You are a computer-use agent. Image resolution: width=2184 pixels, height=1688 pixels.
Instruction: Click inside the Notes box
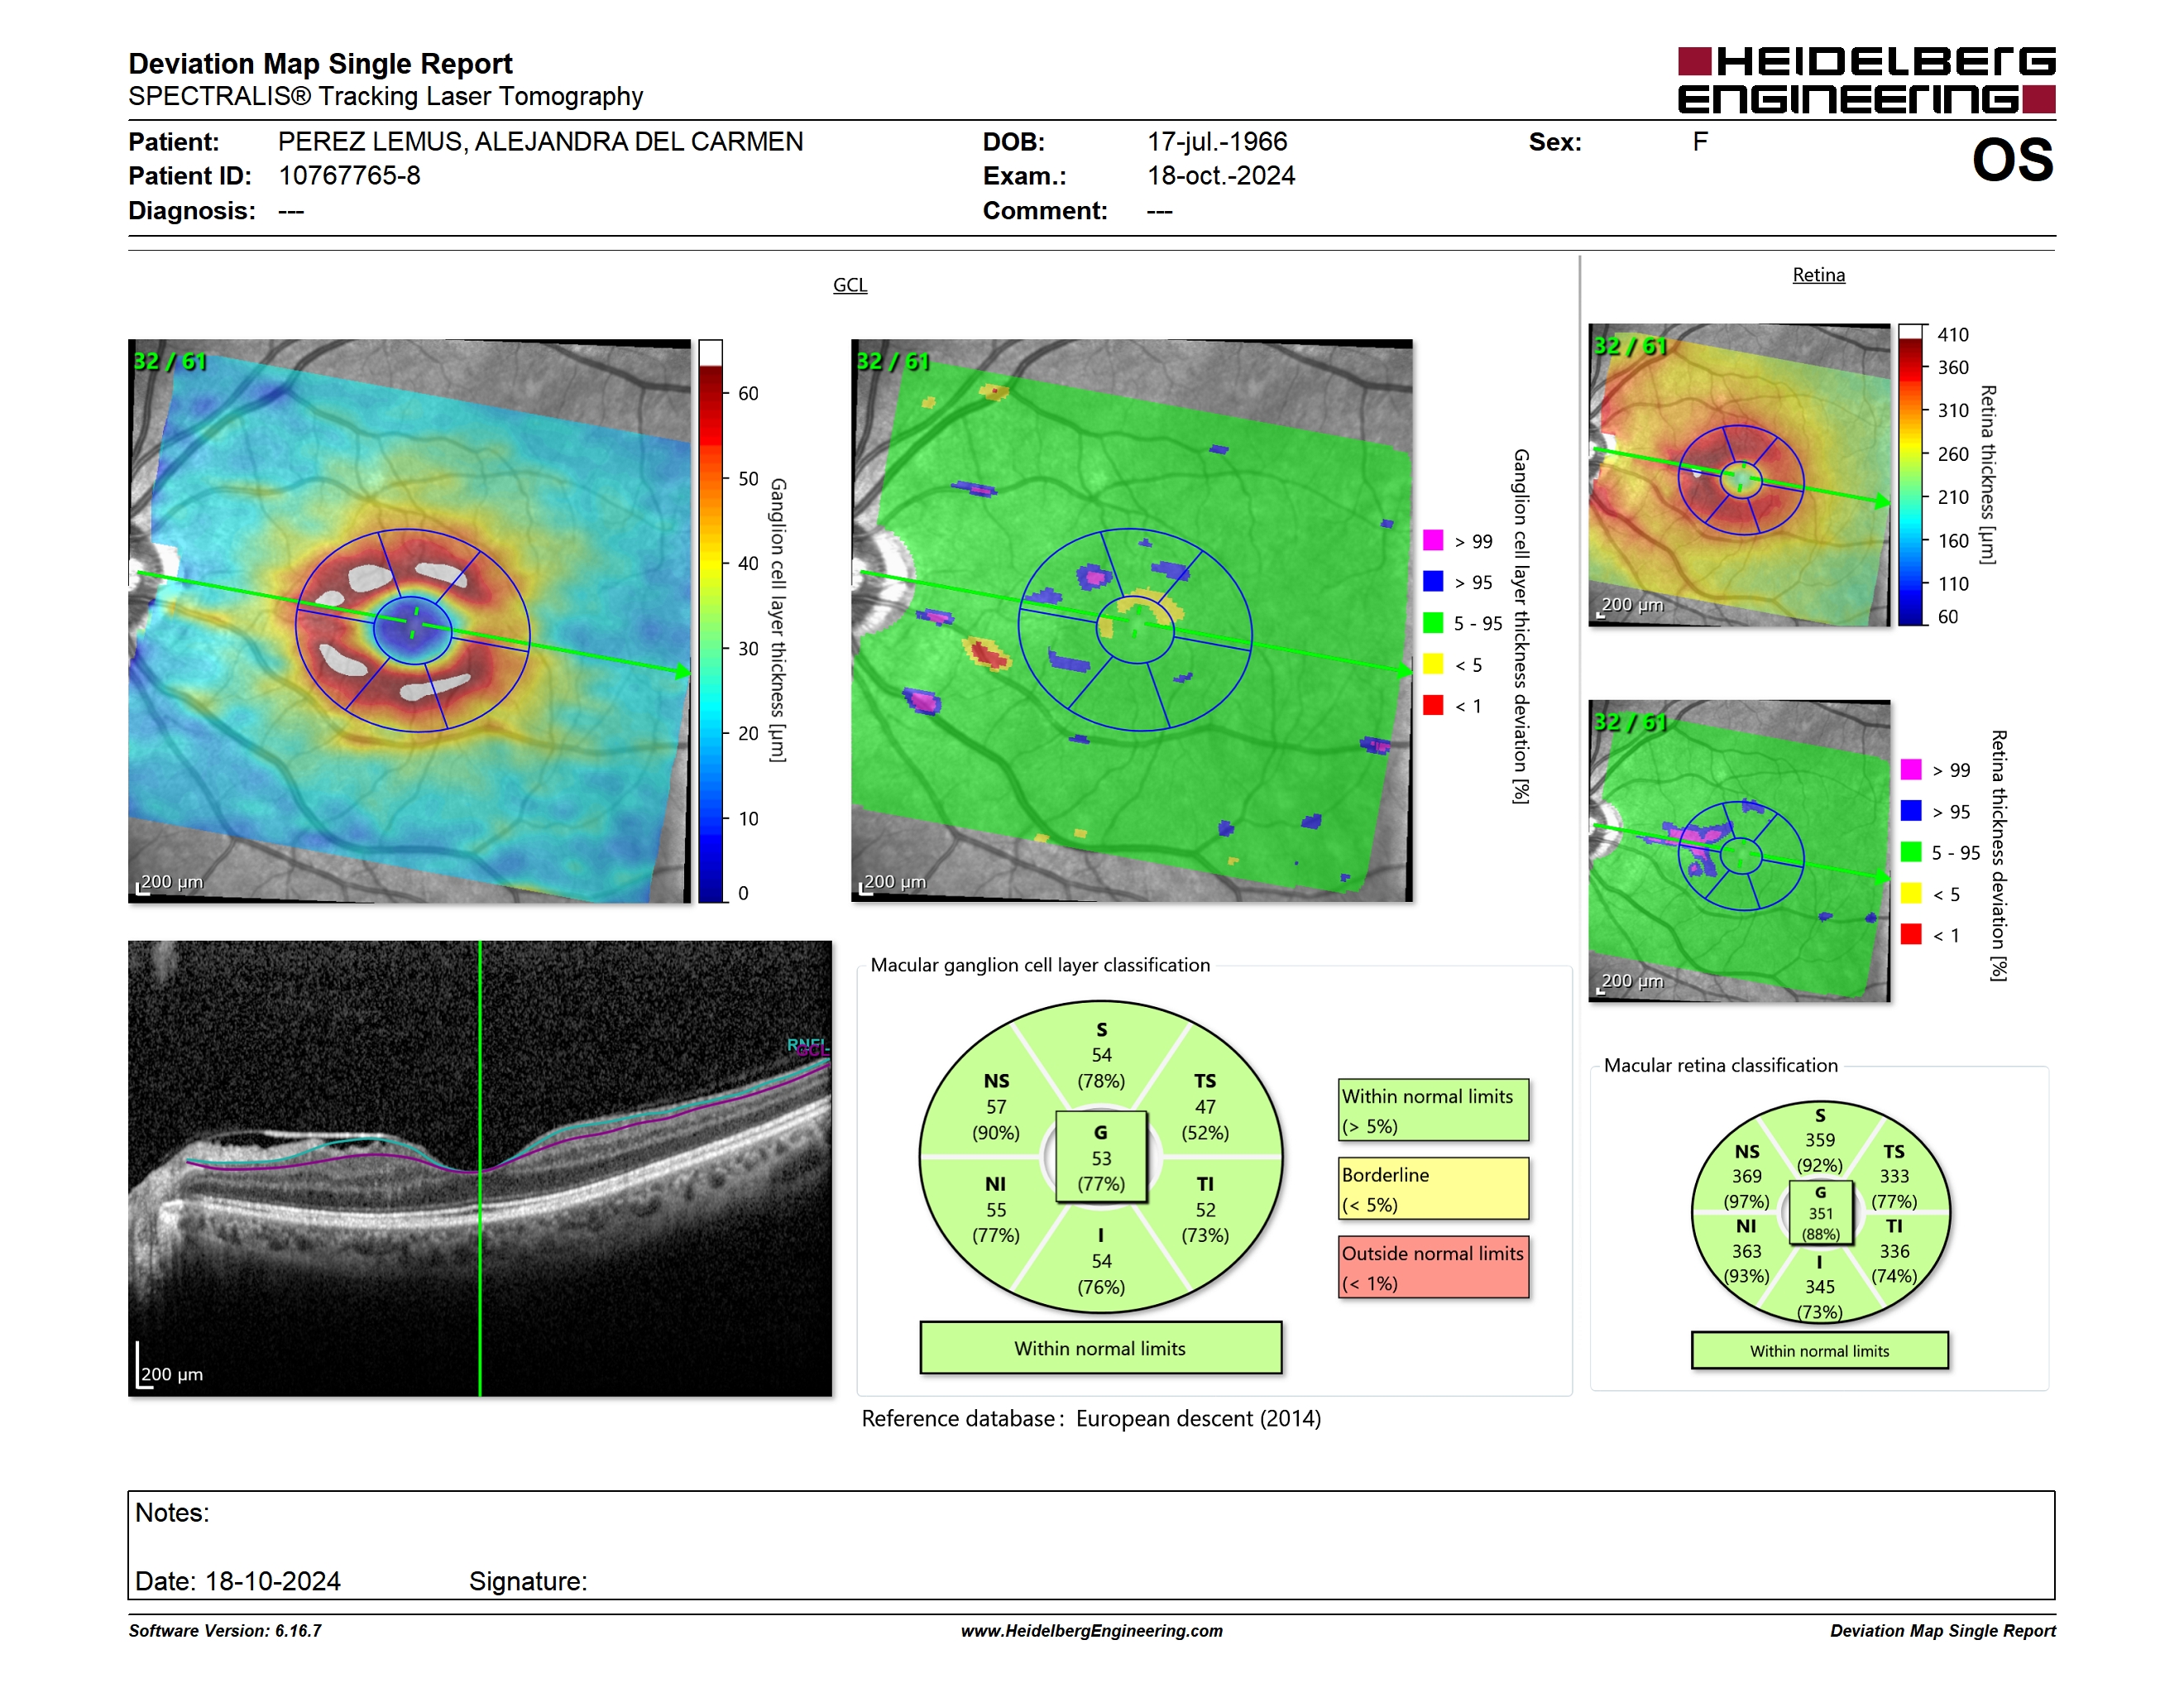1091,1545
